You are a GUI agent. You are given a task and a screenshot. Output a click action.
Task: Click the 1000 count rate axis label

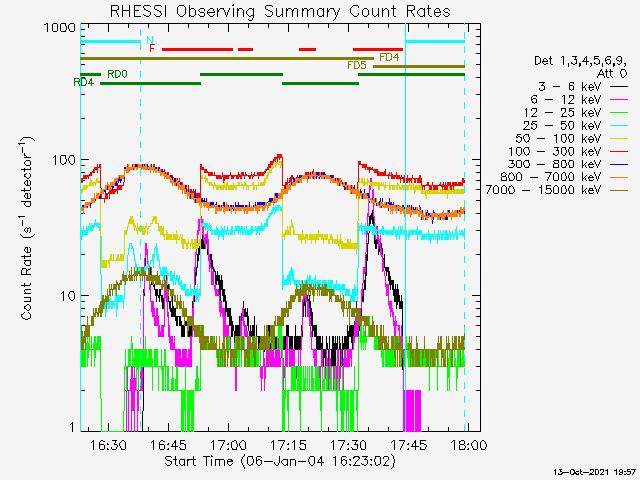[x=60, y=27]
